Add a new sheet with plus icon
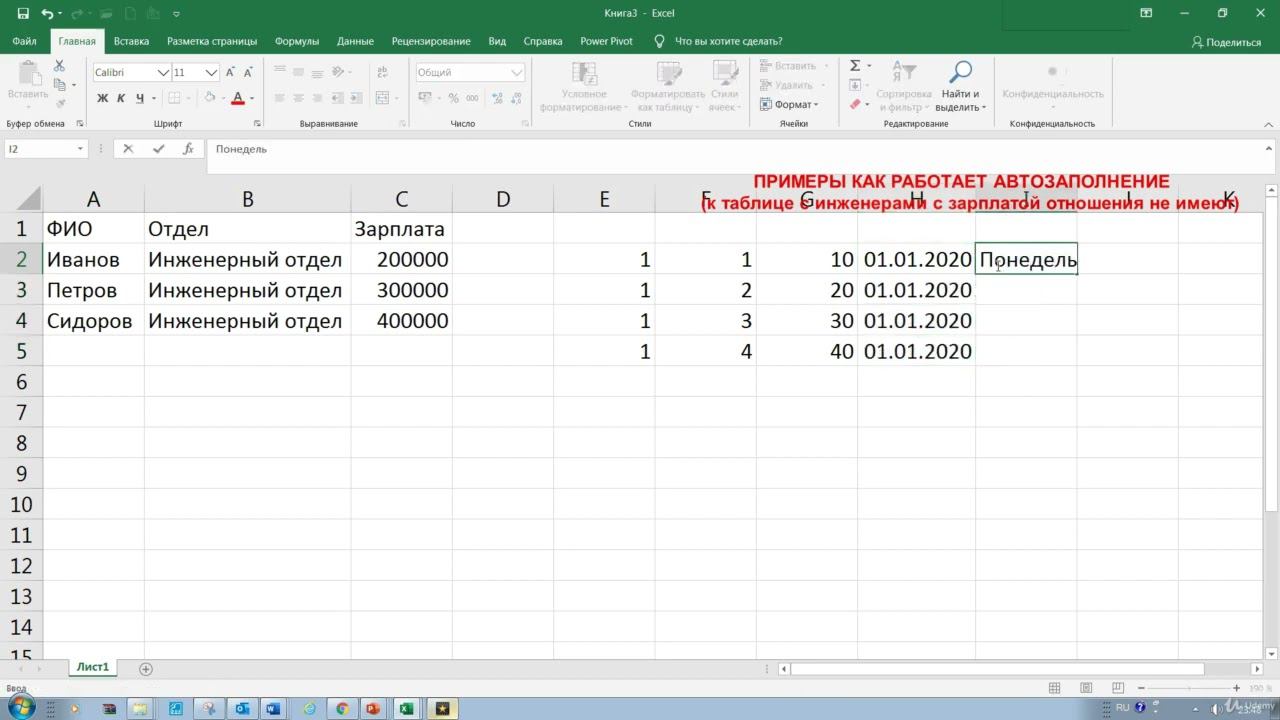1280x720 pixels. click(146, 669)
